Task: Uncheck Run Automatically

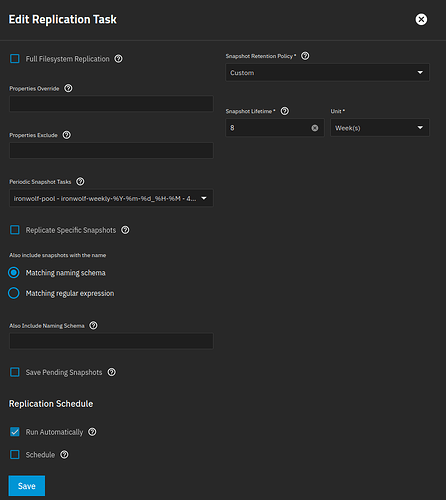Action: coord(15,432)
